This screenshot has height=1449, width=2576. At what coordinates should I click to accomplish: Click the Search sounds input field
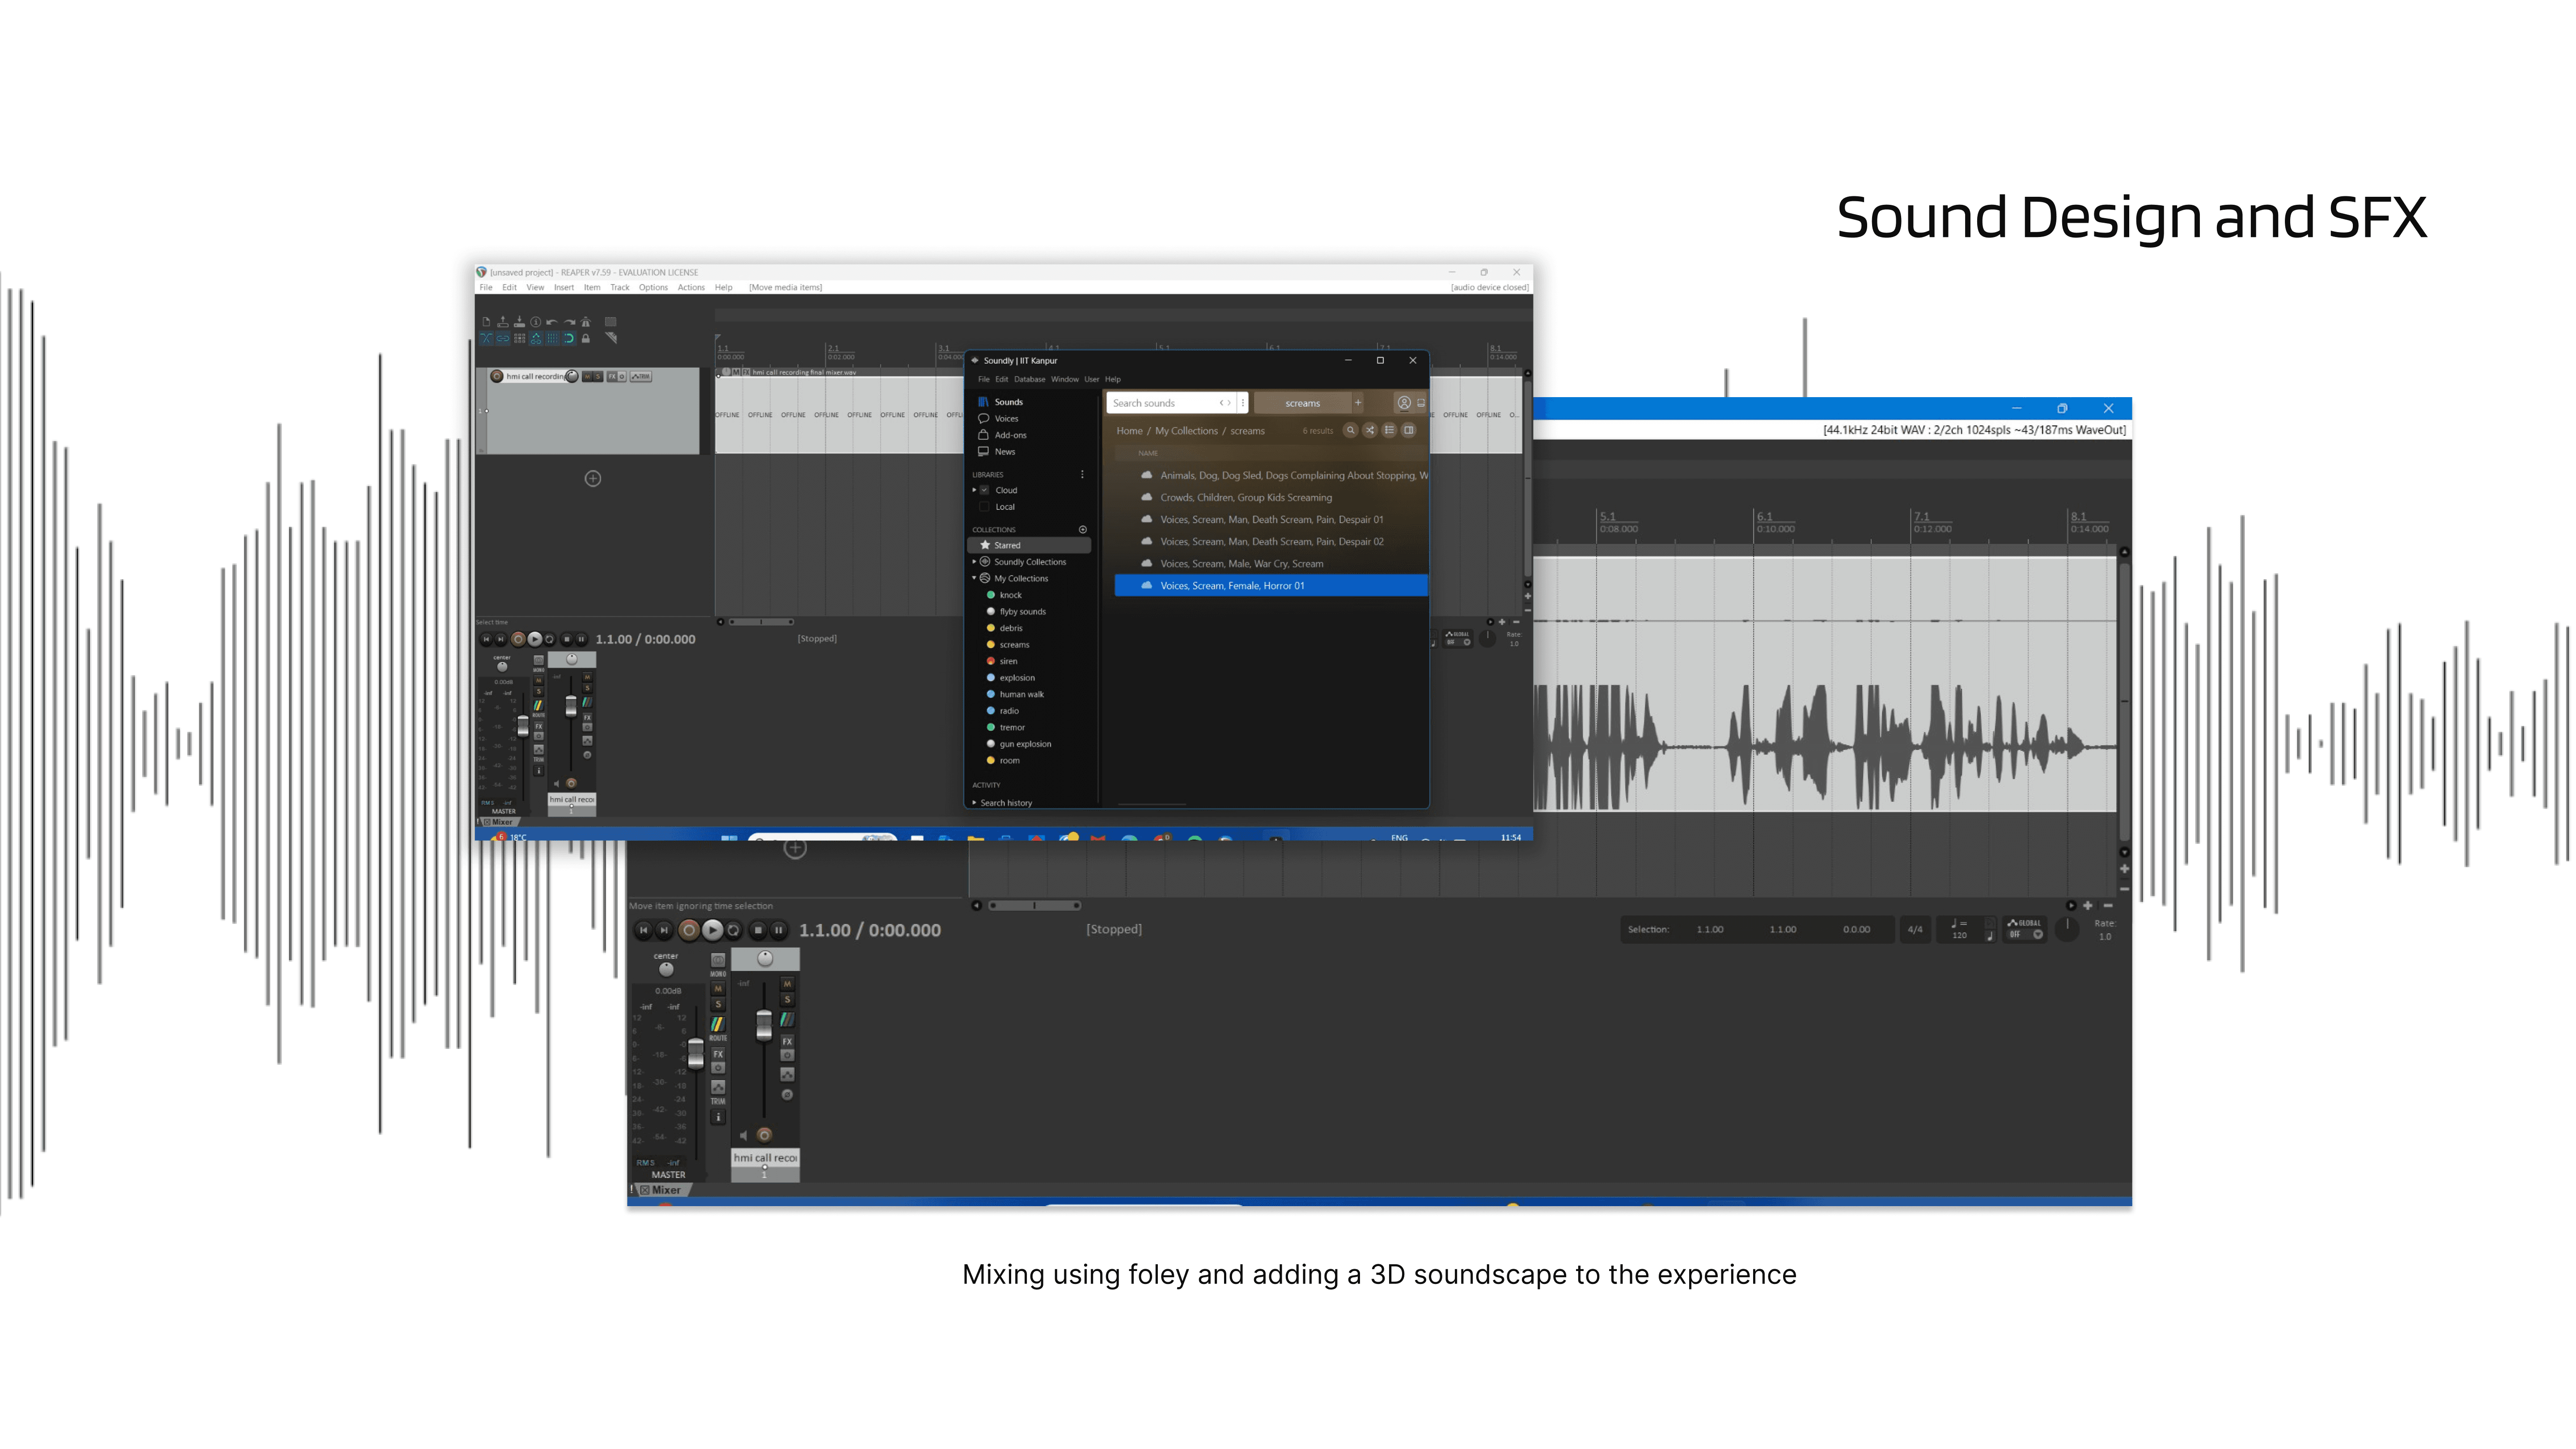tap(1160, 403)
